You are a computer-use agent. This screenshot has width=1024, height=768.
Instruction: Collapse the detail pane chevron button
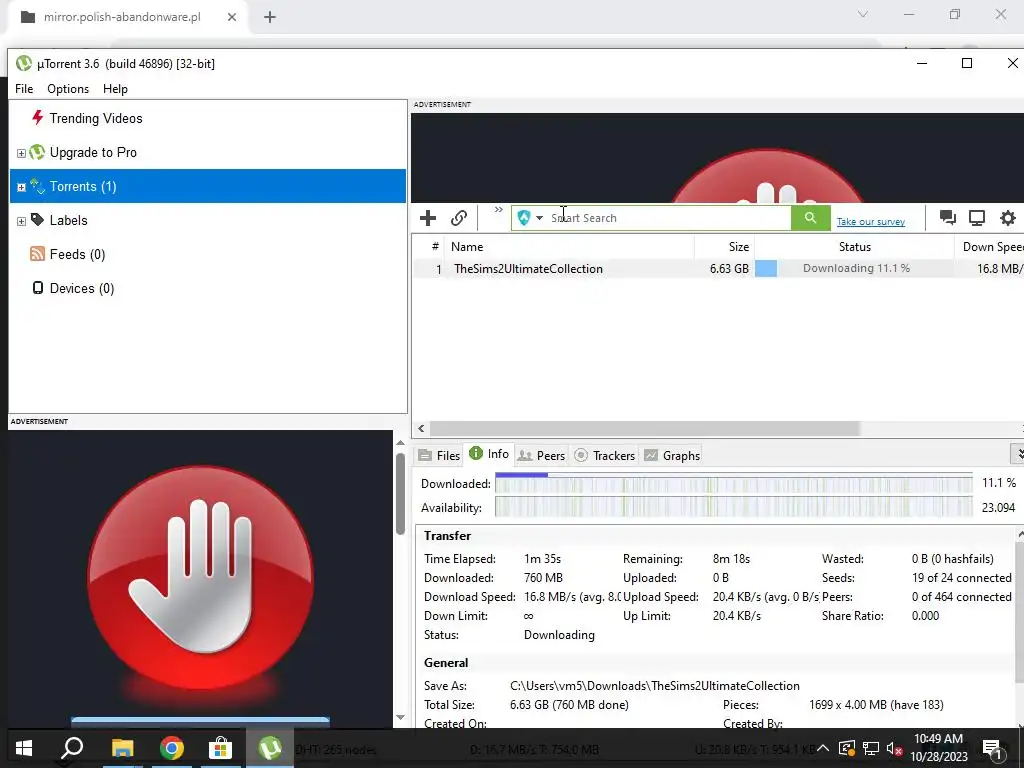click(1017, 453)
